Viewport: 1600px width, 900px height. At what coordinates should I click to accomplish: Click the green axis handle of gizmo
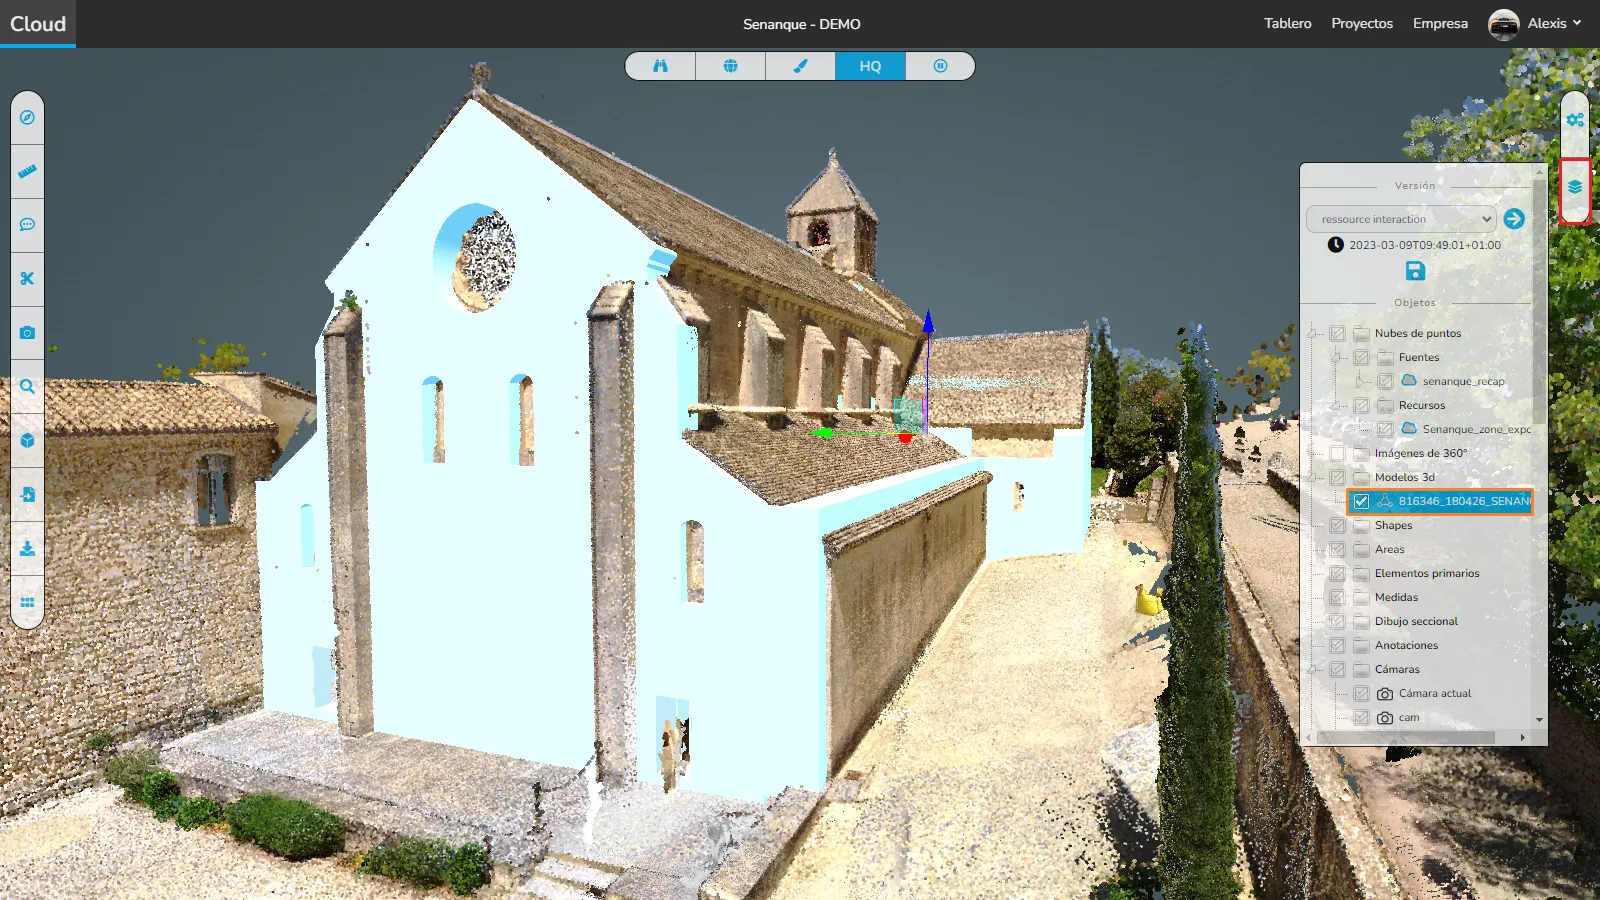point(822,433)
